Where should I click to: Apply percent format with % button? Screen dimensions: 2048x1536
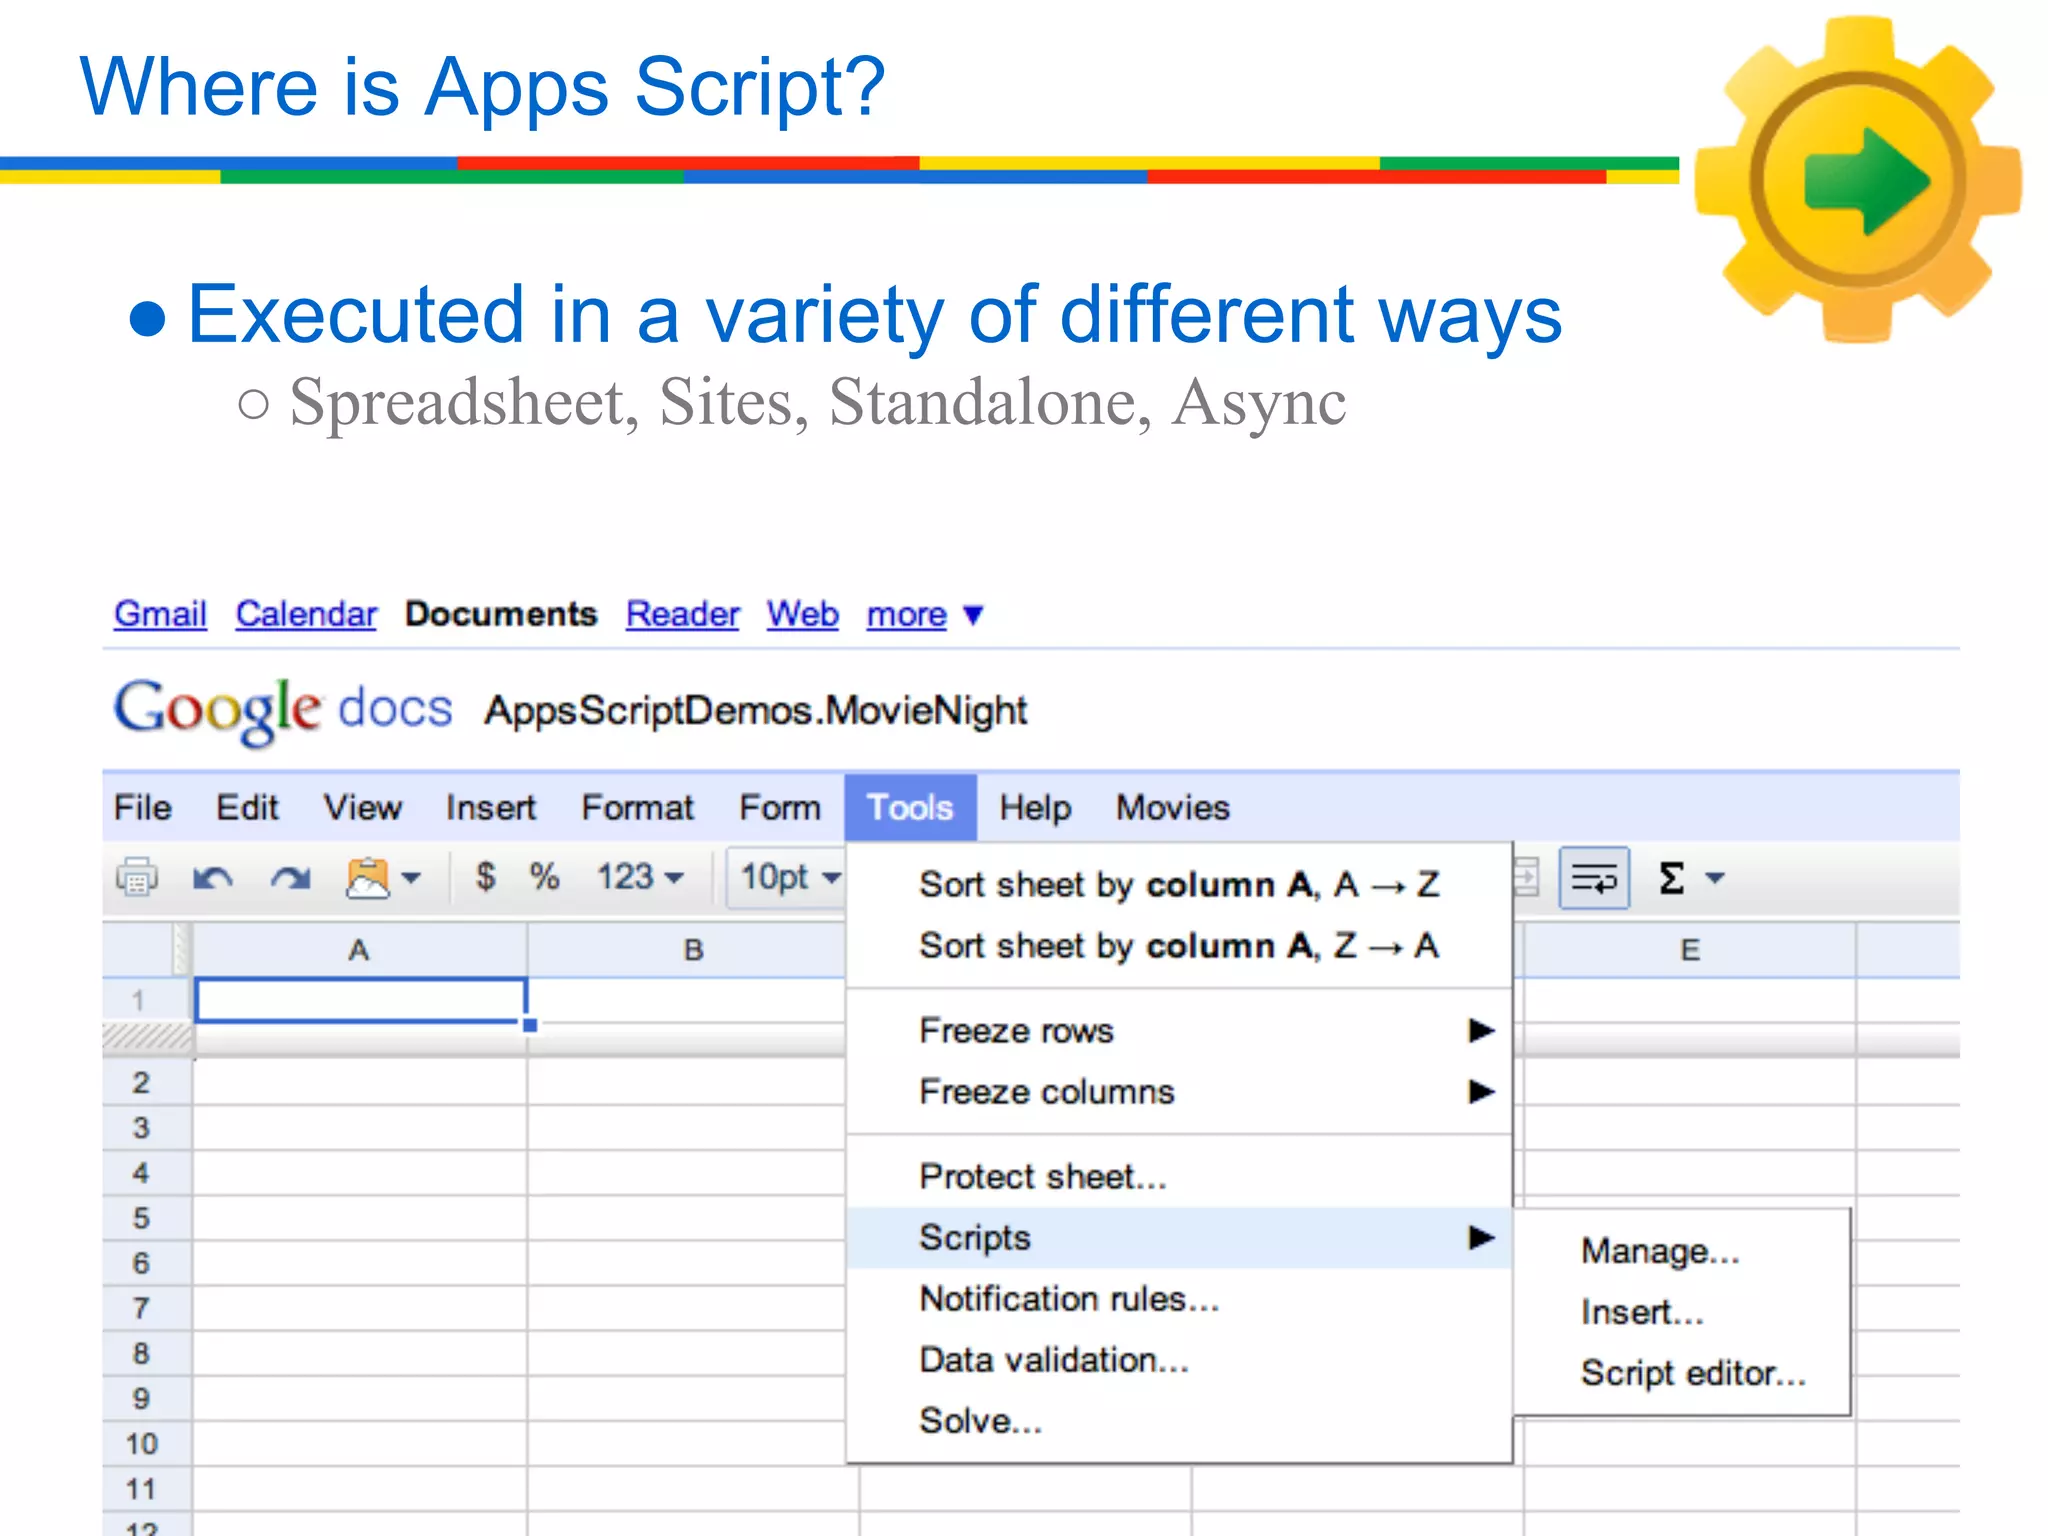click(544, 877)
